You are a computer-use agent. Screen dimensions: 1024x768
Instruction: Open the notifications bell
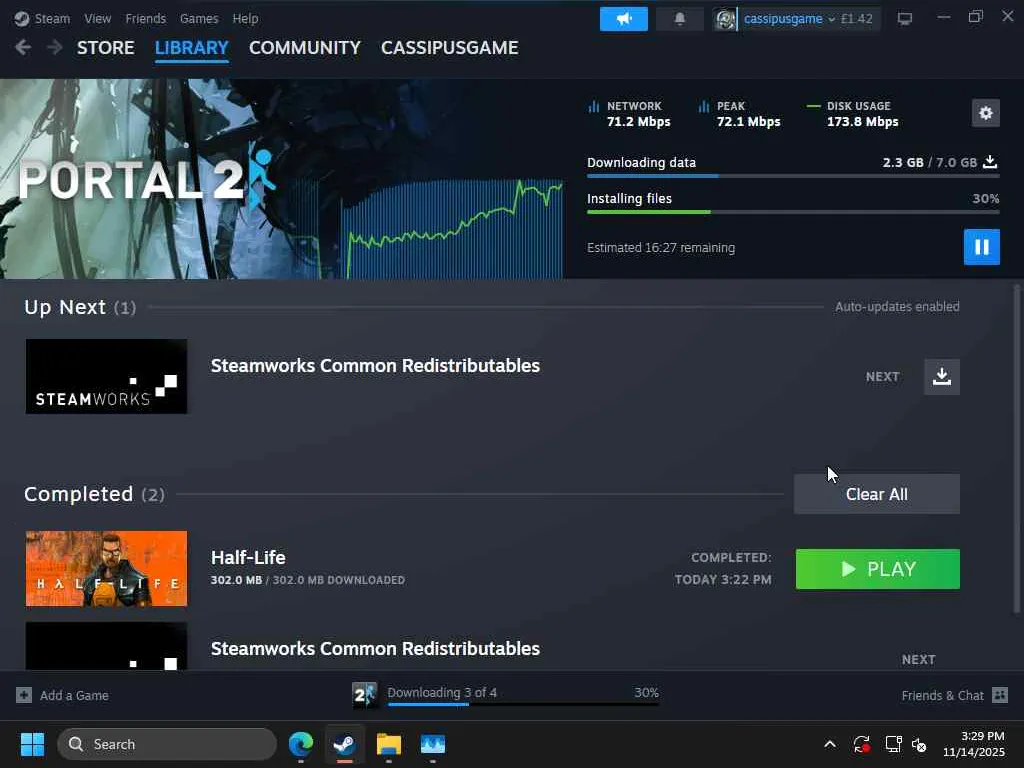tap(680, 19)
